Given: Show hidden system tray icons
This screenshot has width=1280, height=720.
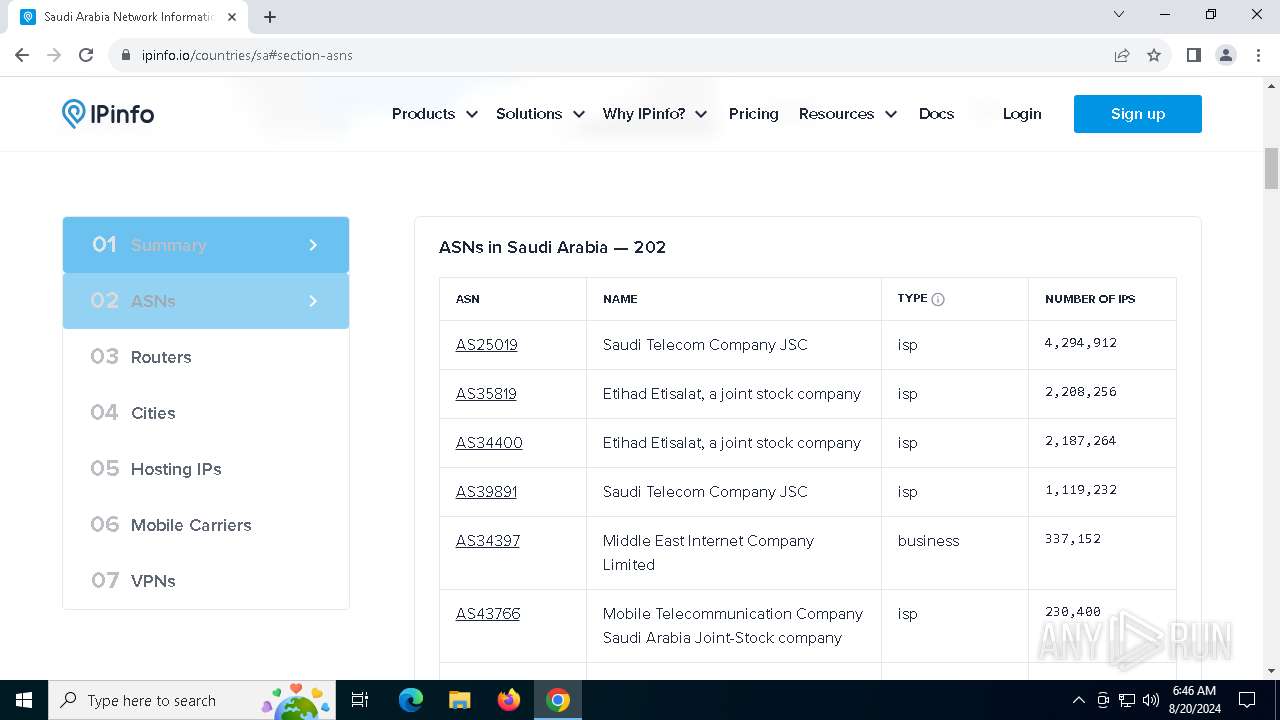Looking at the screenshot, I should click(x=1078, y=700).
